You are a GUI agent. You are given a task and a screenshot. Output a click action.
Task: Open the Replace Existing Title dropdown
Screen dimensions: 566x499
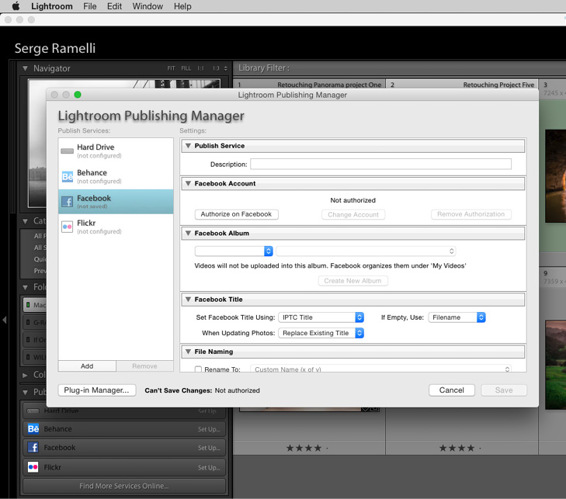click(x=321, y=333)
